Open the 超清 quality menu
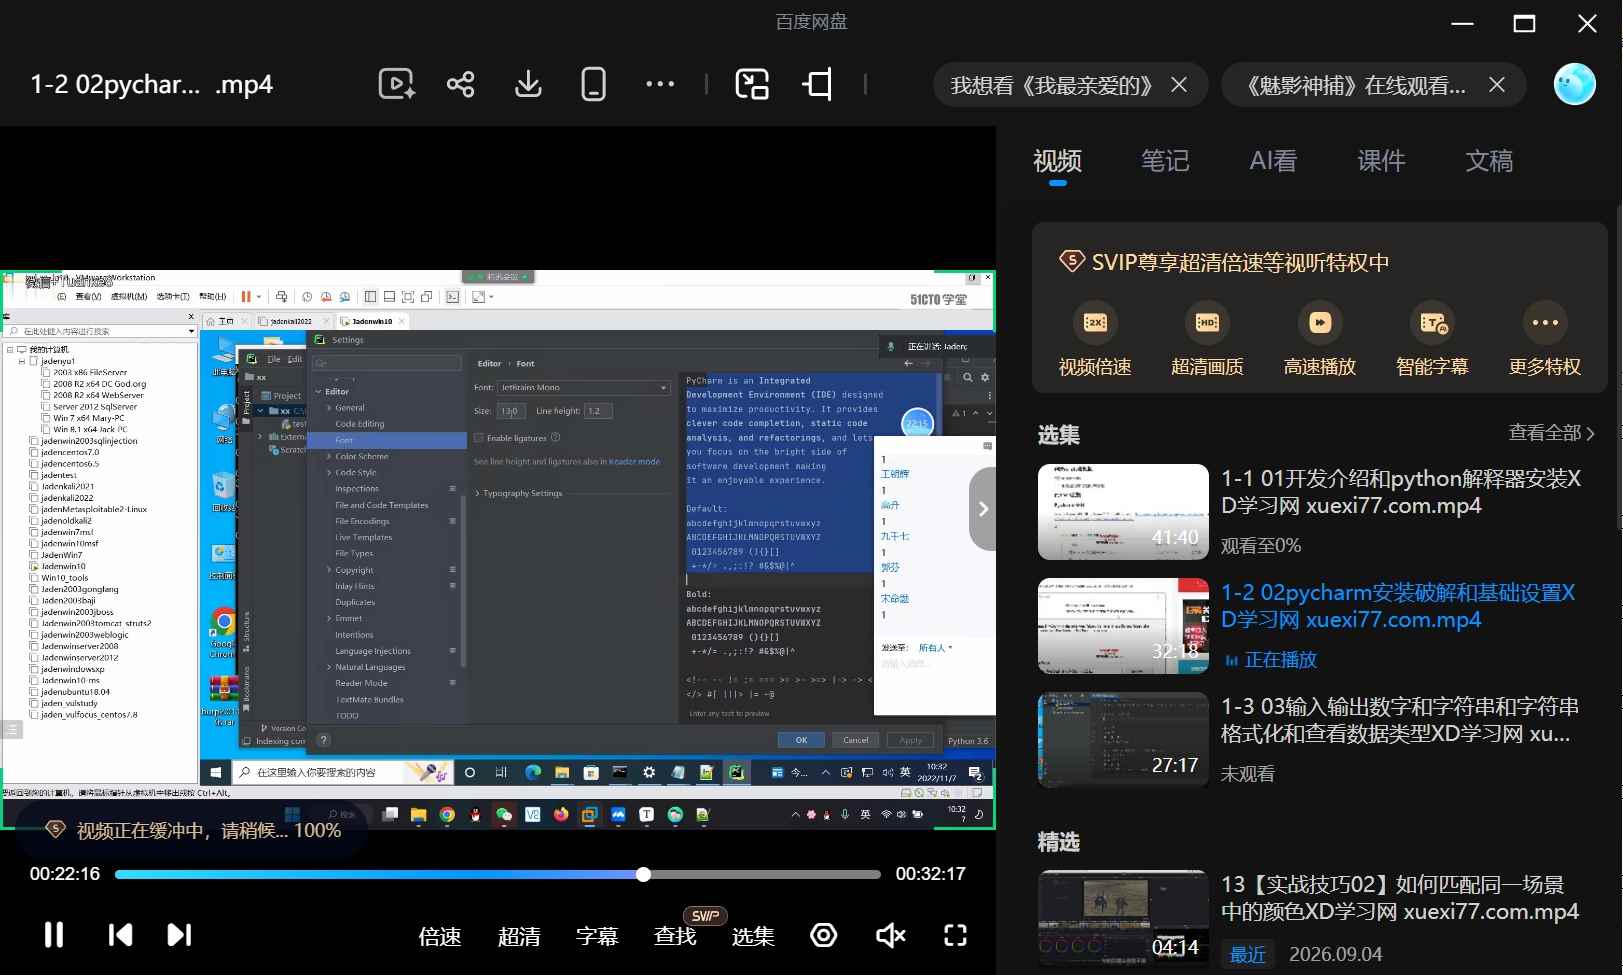1623x975 pixels. (519, 936)
